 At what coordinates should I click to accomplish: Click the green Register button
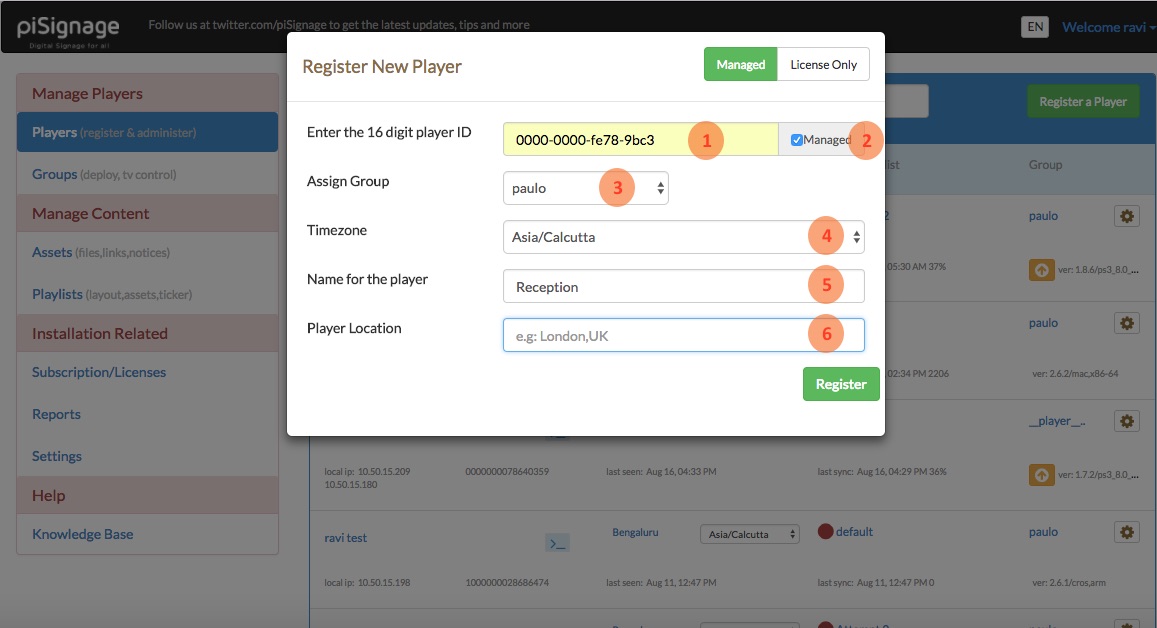[x=840, y=384]
